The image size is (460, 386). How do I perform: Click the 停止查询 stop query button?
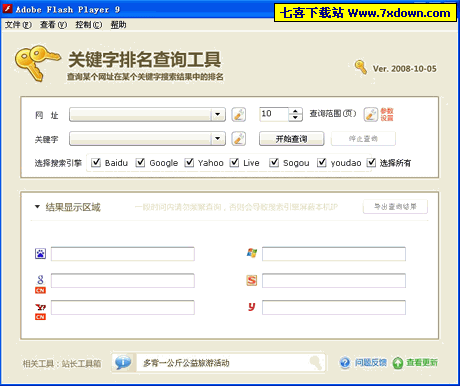coord(363,139)
